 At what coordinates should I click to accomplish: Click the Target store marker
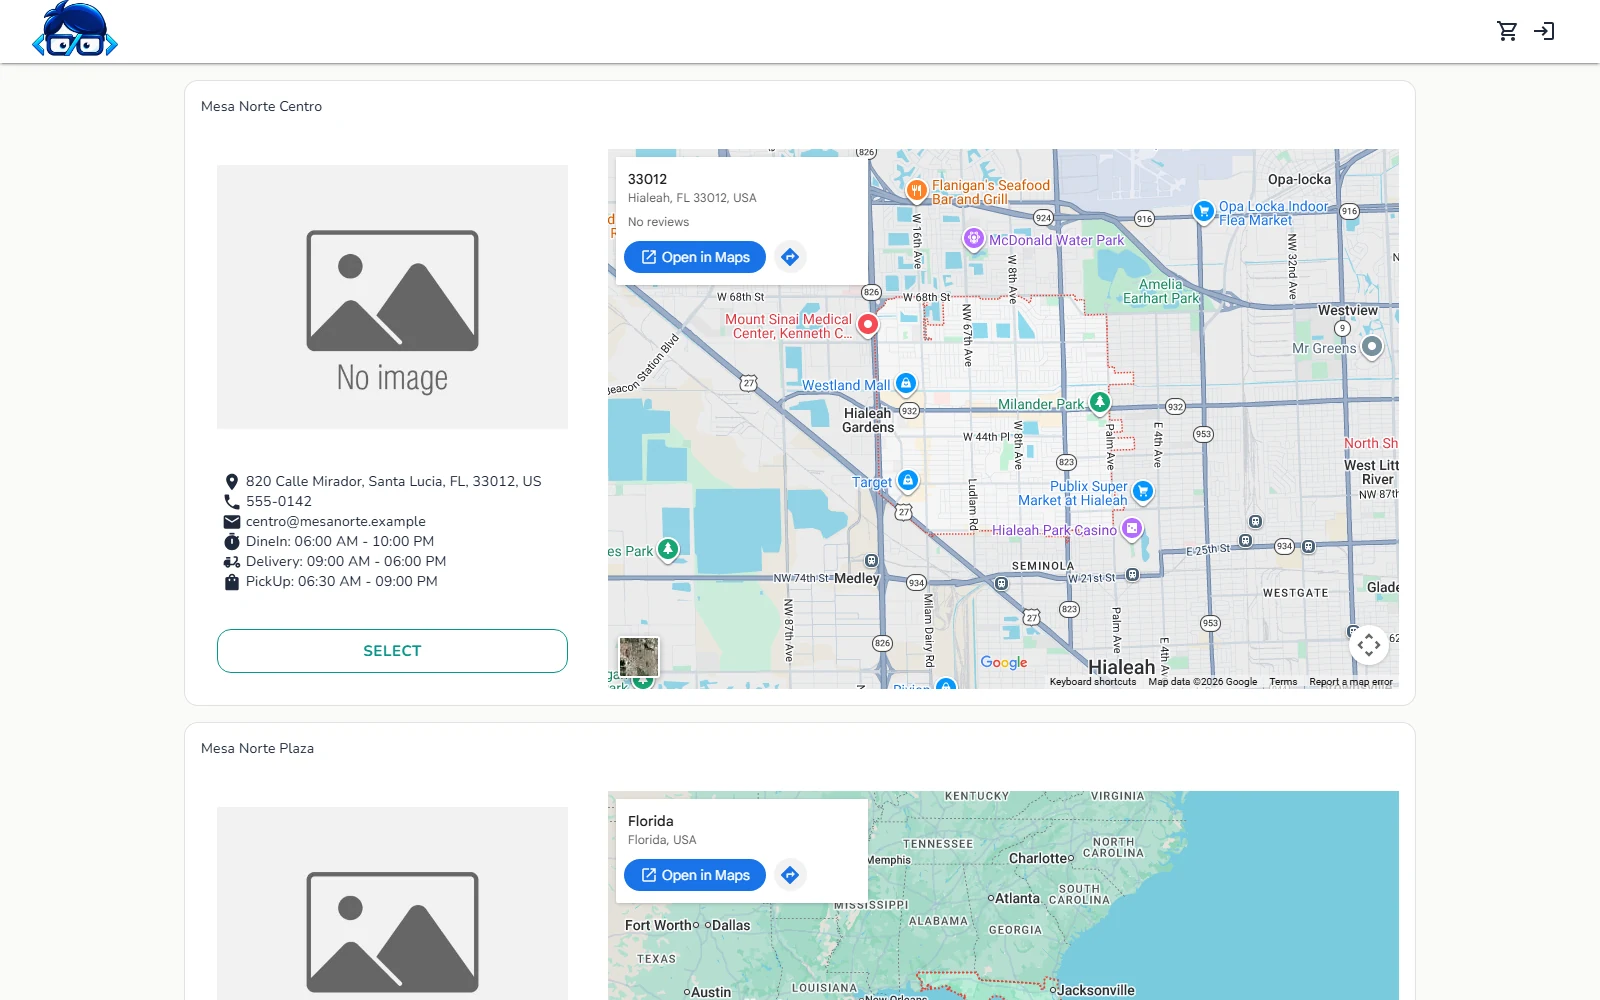tap(907, 481)
